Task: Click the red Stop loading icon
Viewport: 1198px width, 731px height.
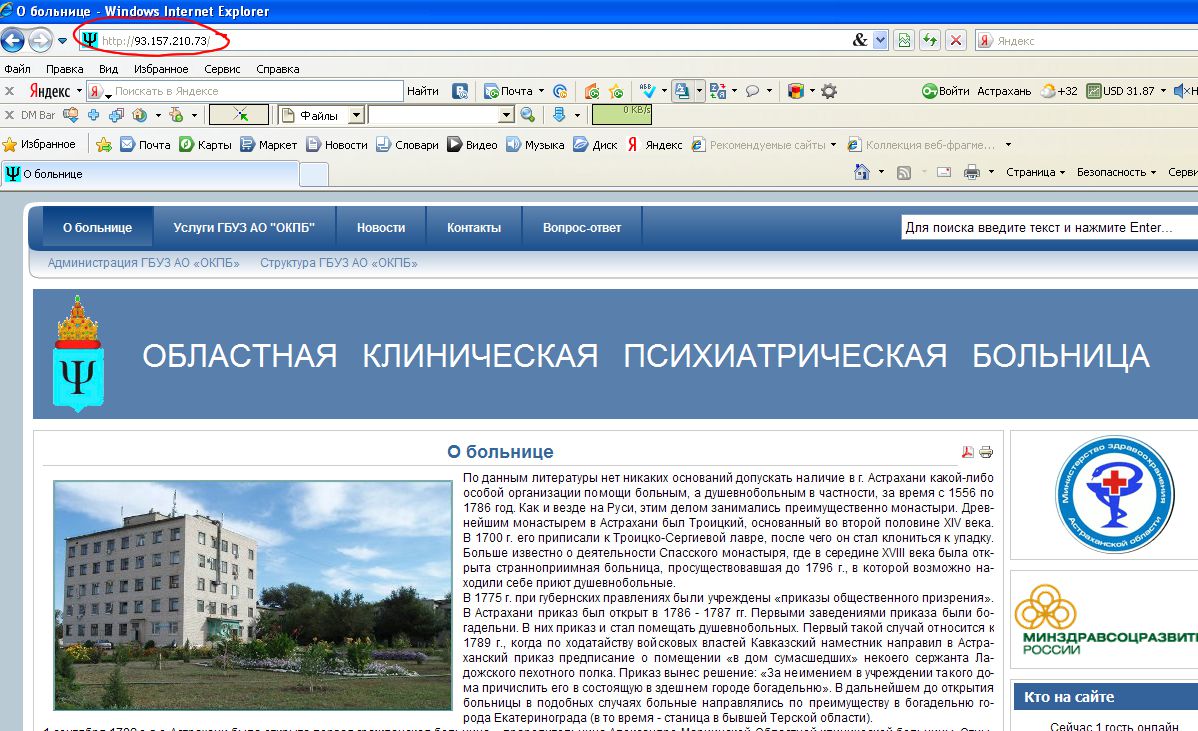Action: 956,40
